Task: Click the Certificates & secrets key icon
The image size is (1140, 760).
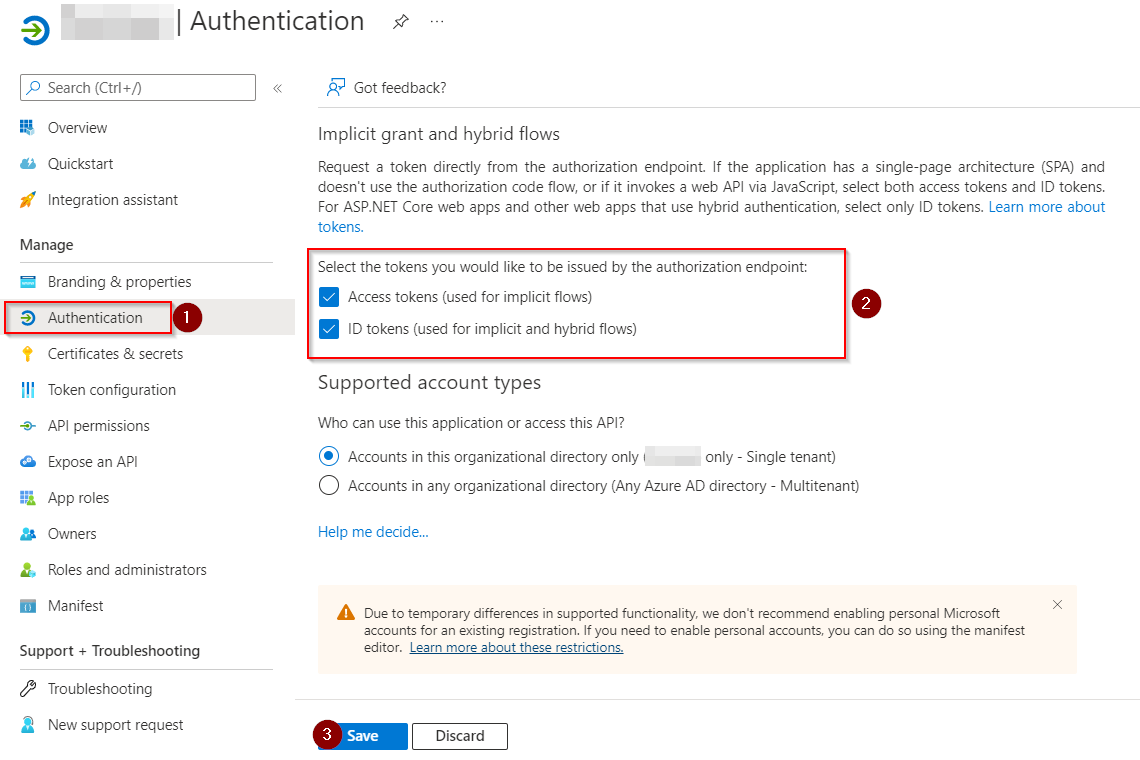Action: click(28, 354)
